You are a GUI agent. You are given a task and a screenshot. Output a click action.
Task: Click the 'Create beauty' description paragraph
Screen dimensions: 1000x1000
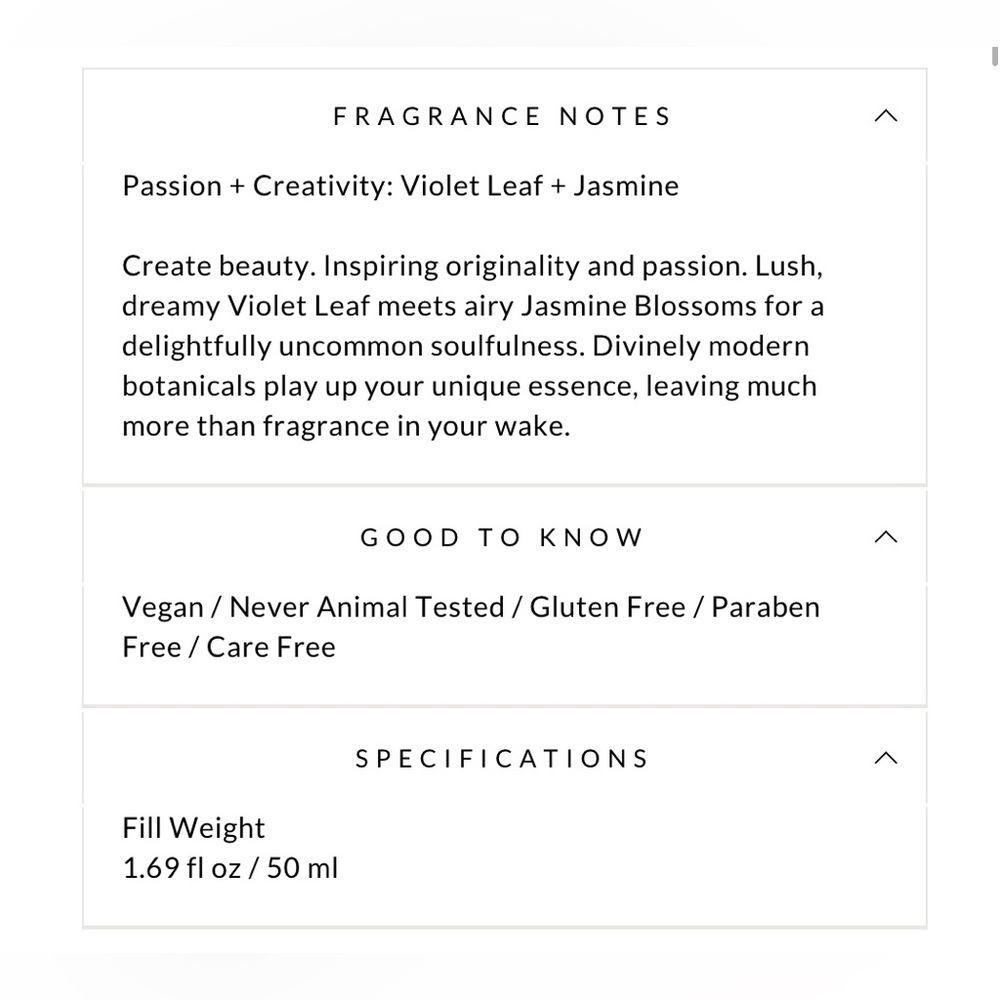tap(473, 346)
